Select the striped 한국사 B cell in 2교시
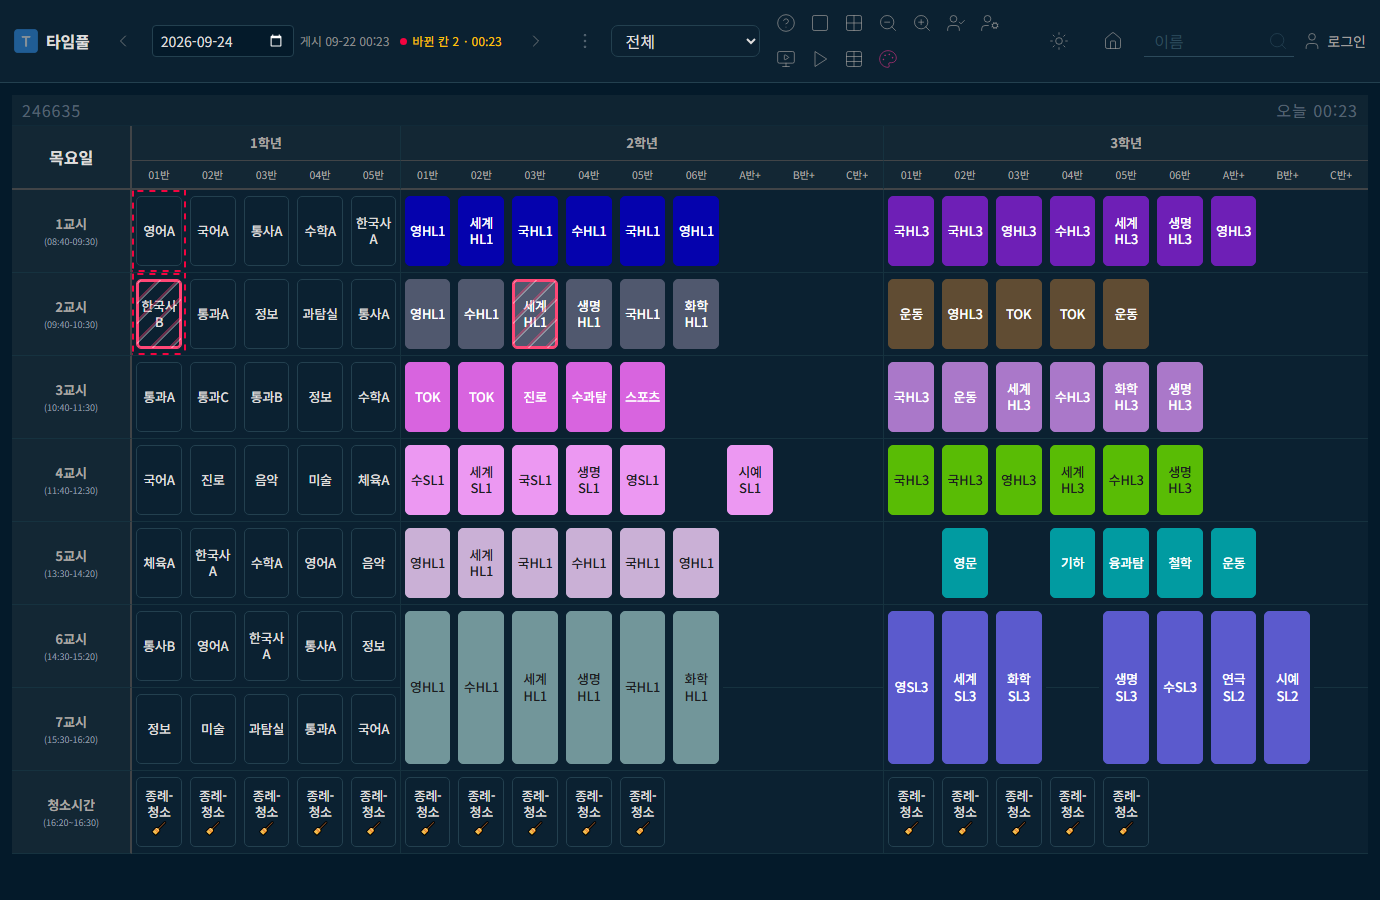Viewport: 1380px width, 900px height. tap(159, 314)
